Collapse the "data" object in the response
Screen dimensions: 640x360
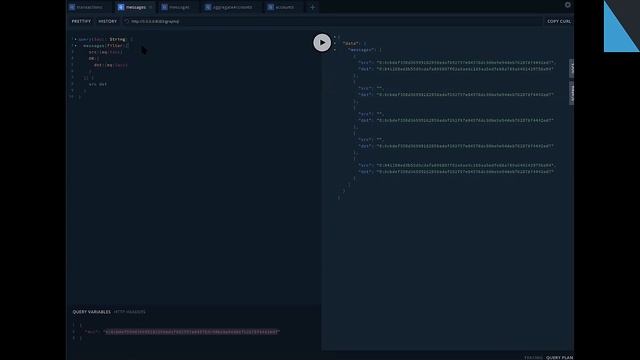(335, 43)
